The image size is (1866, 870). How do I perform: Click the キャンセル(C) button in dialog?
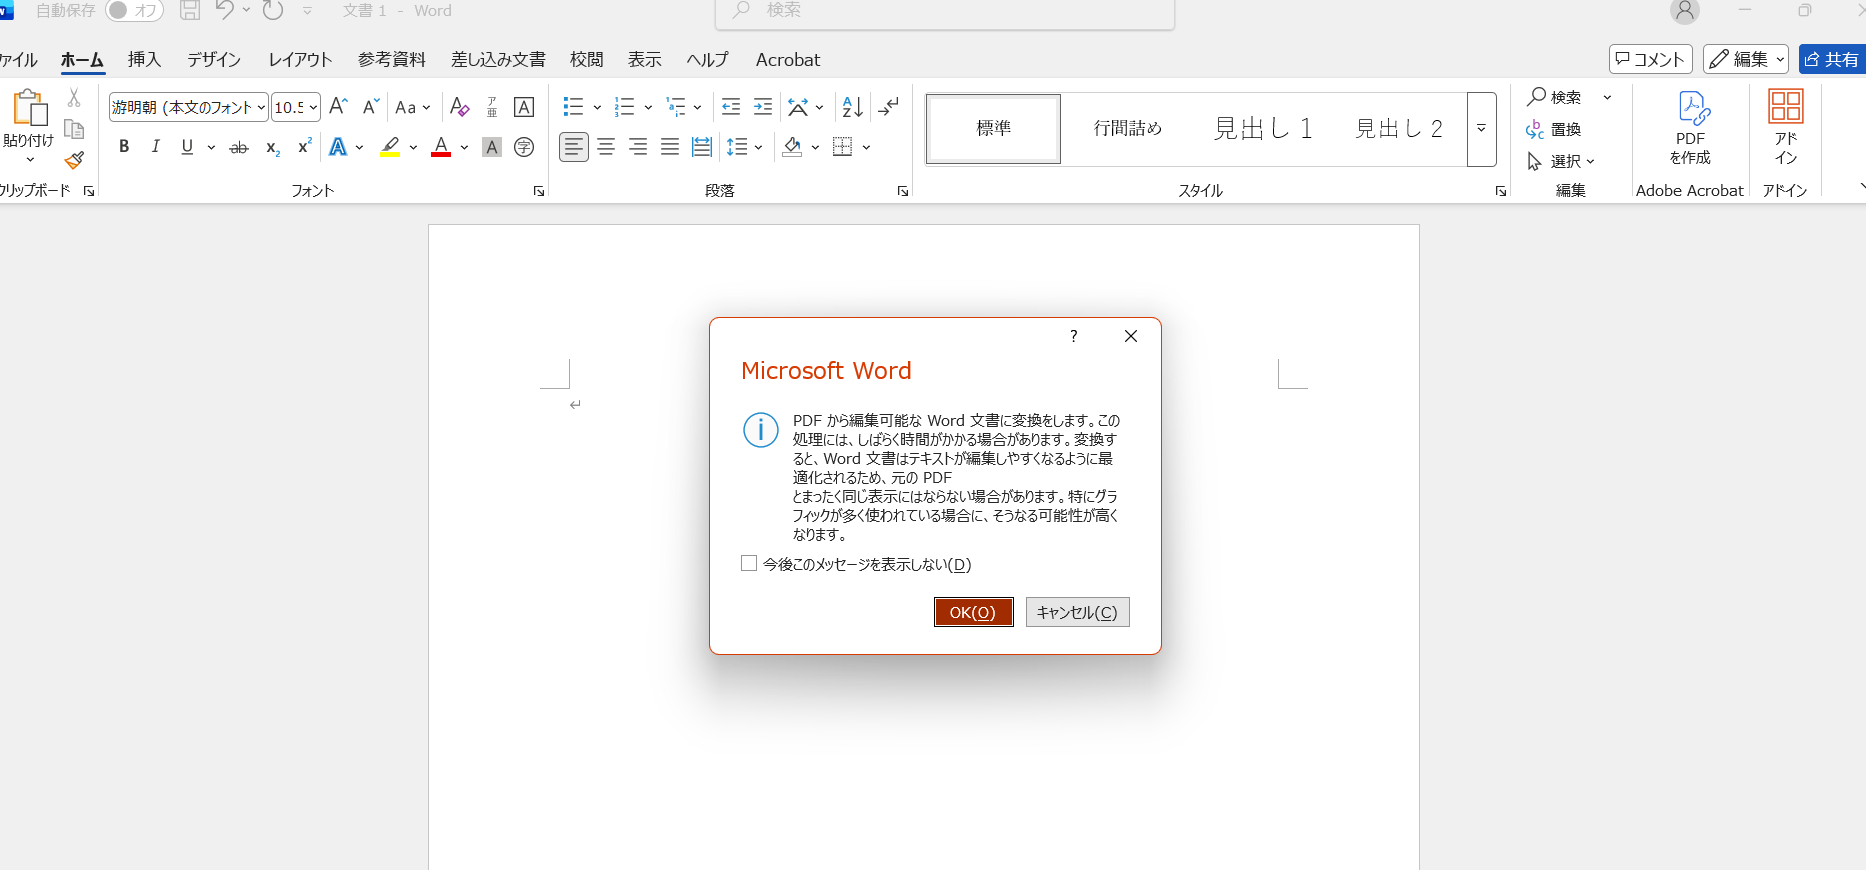click(x=1077, y=612)
